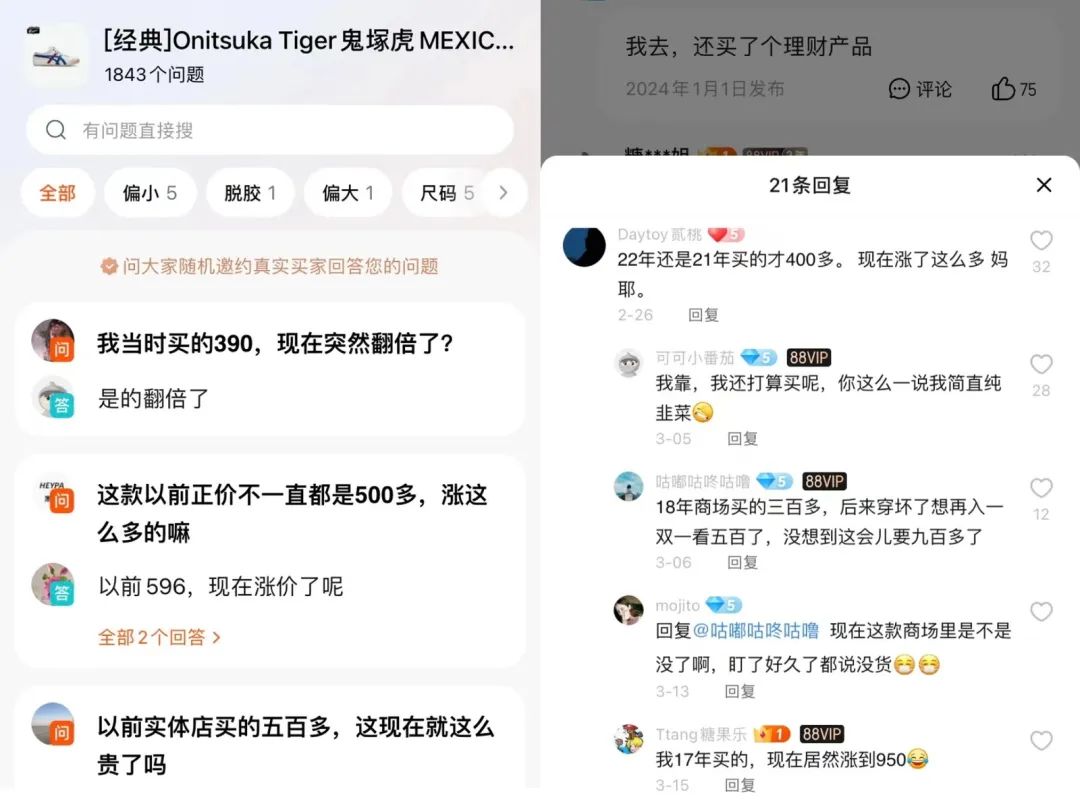Screen dimensions: 1080x810
Task: Tap the thumbs-up icon with 75
Action: click(1004, 89)
